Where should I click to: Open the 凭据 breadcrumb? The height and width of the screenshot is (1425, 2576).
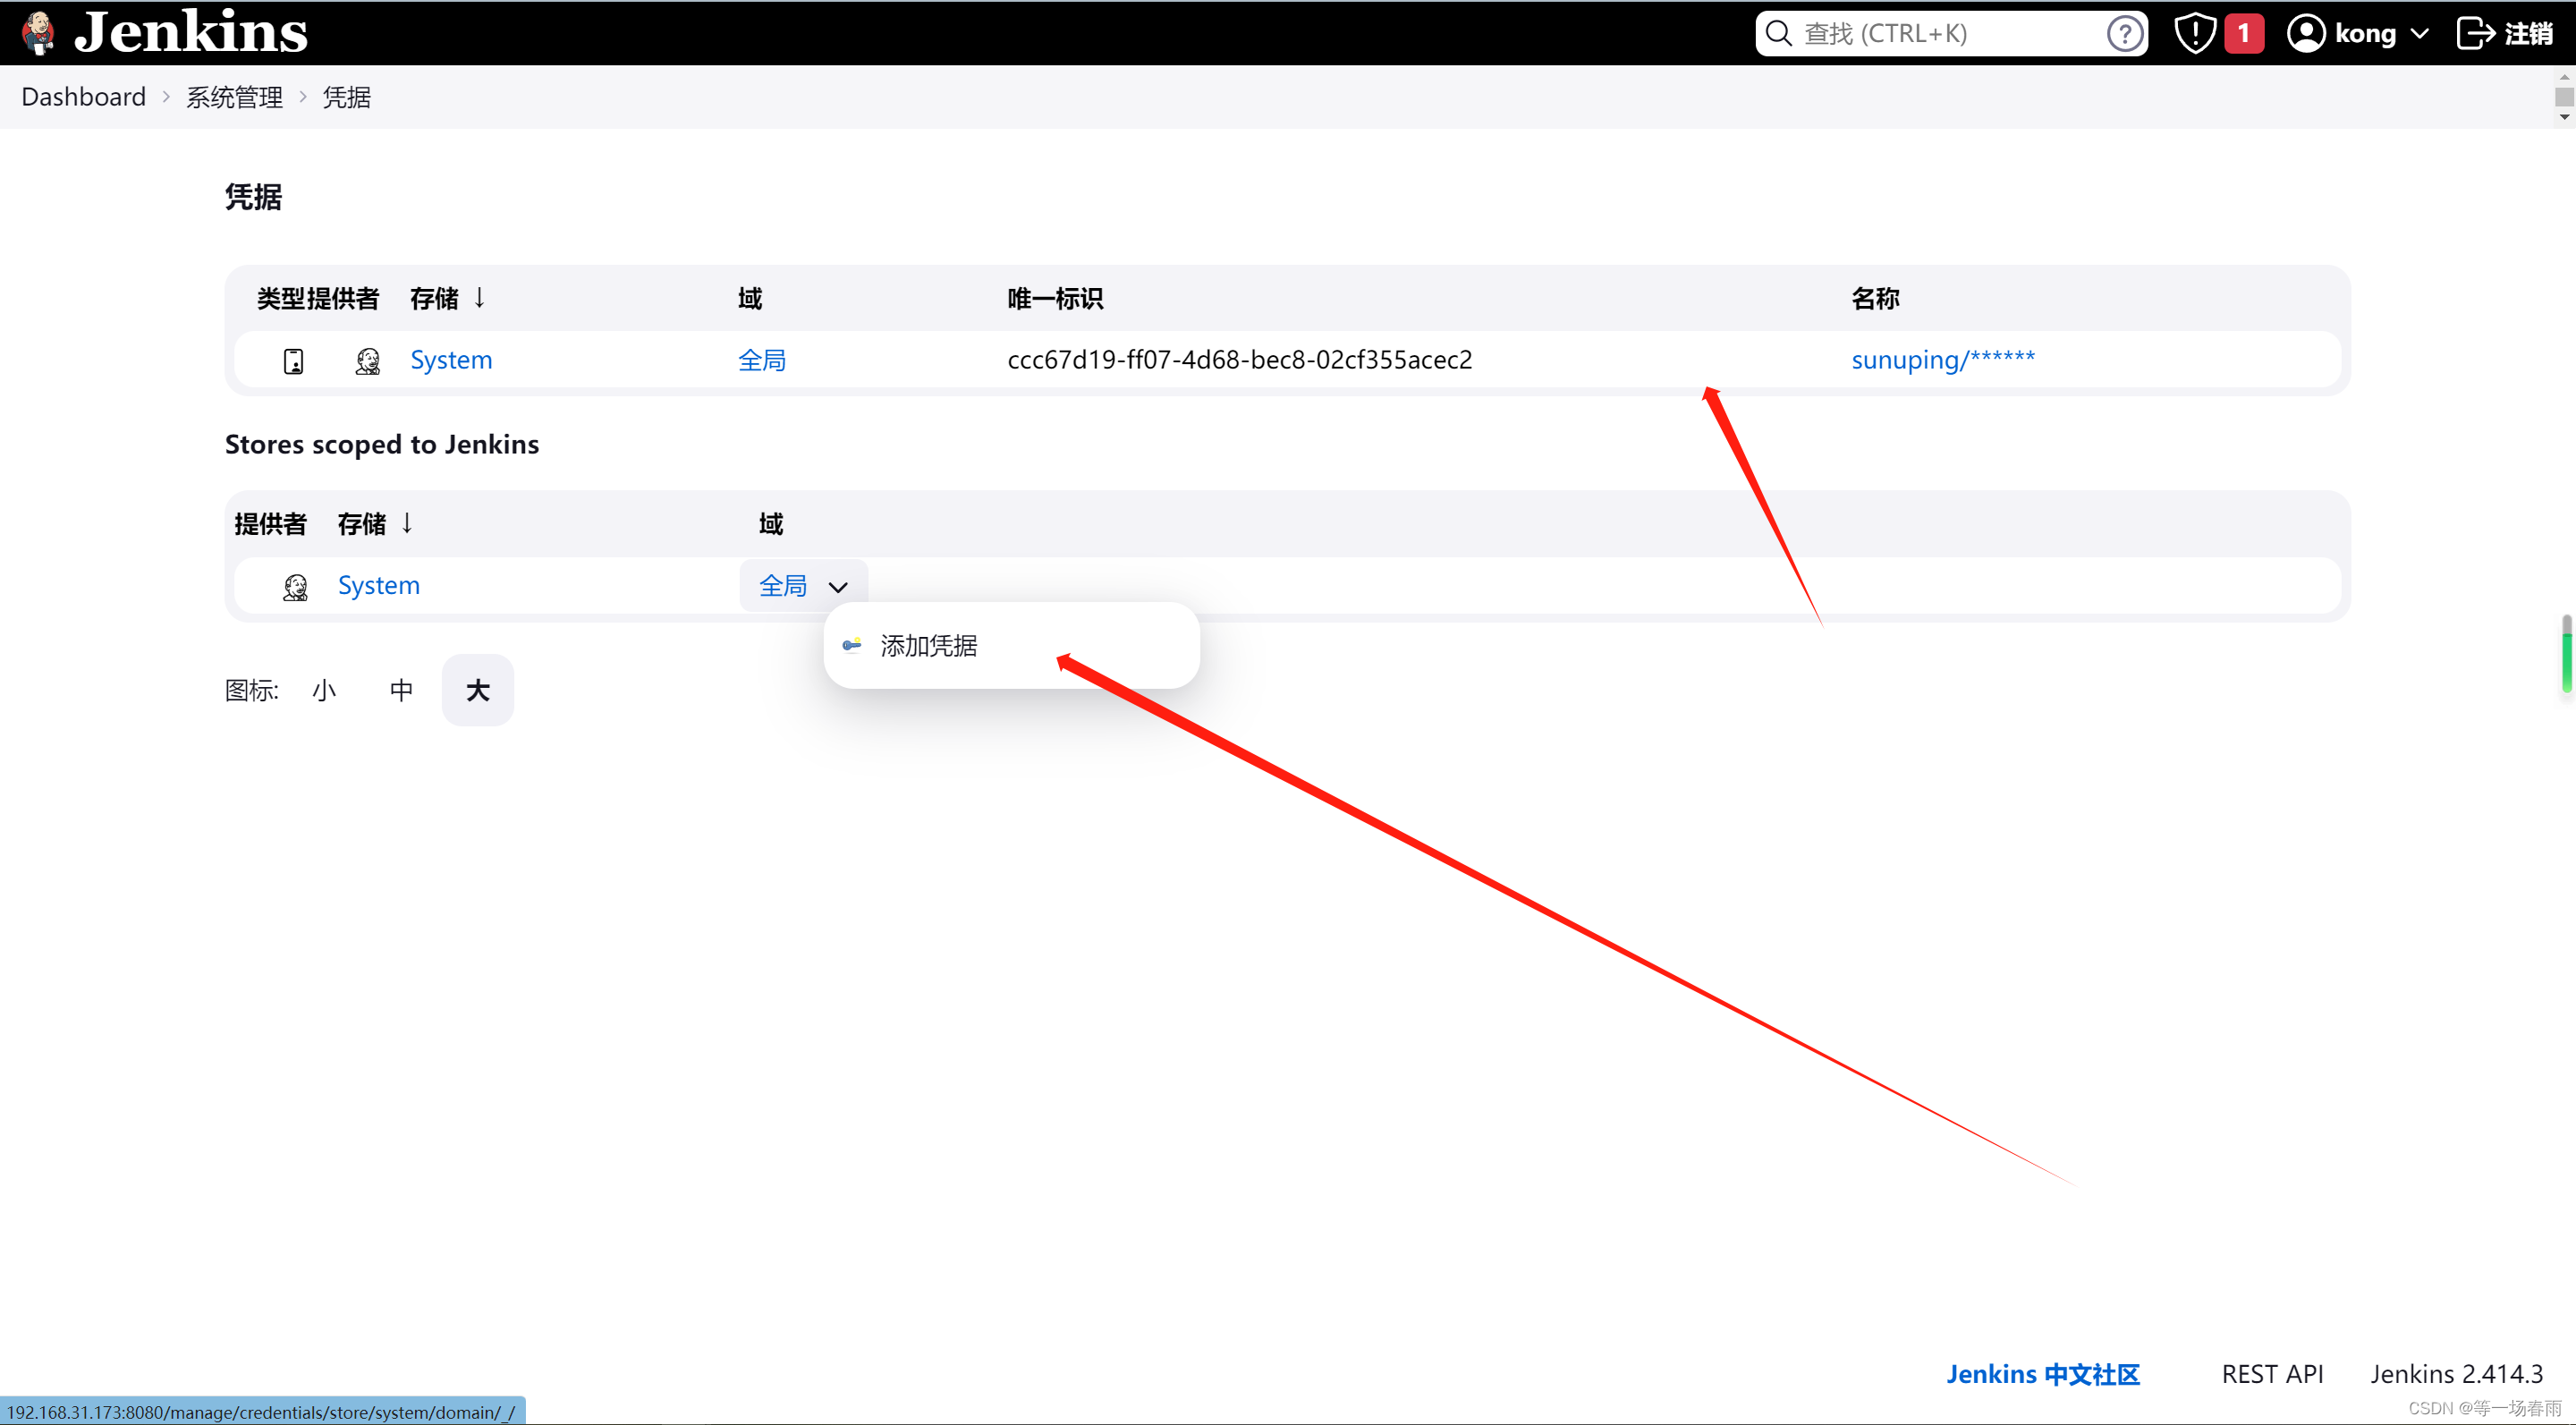coord(346,96)
